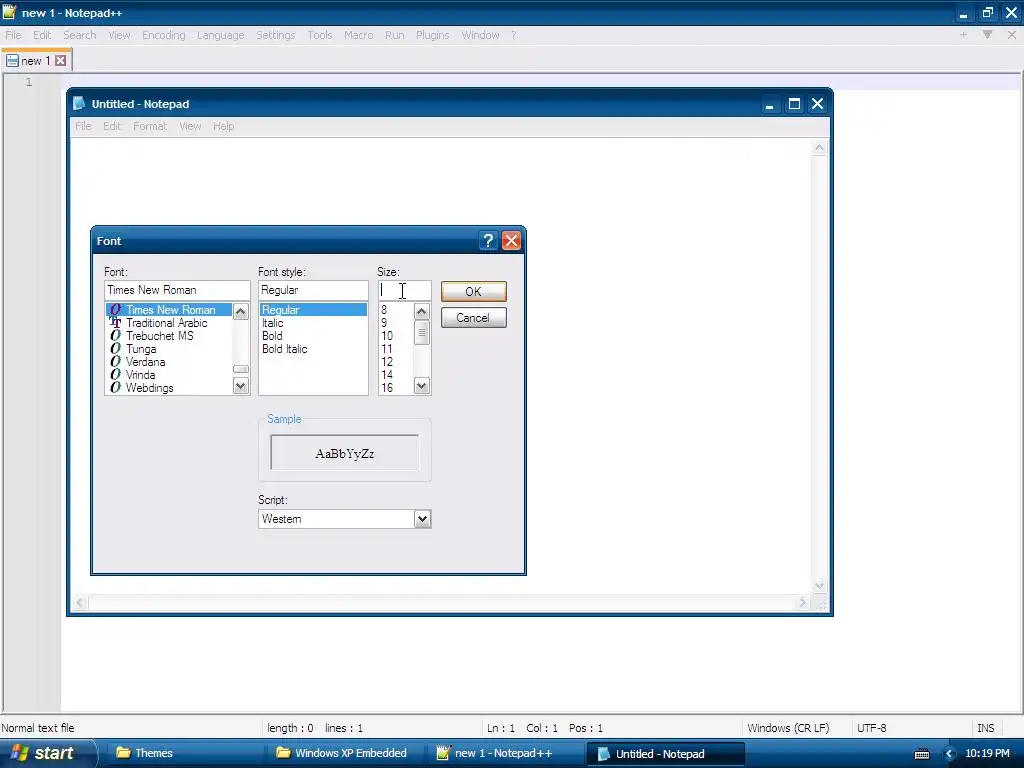Select font size 16
The width and height of the screenshot is (1024, 768).
(396, 388)
